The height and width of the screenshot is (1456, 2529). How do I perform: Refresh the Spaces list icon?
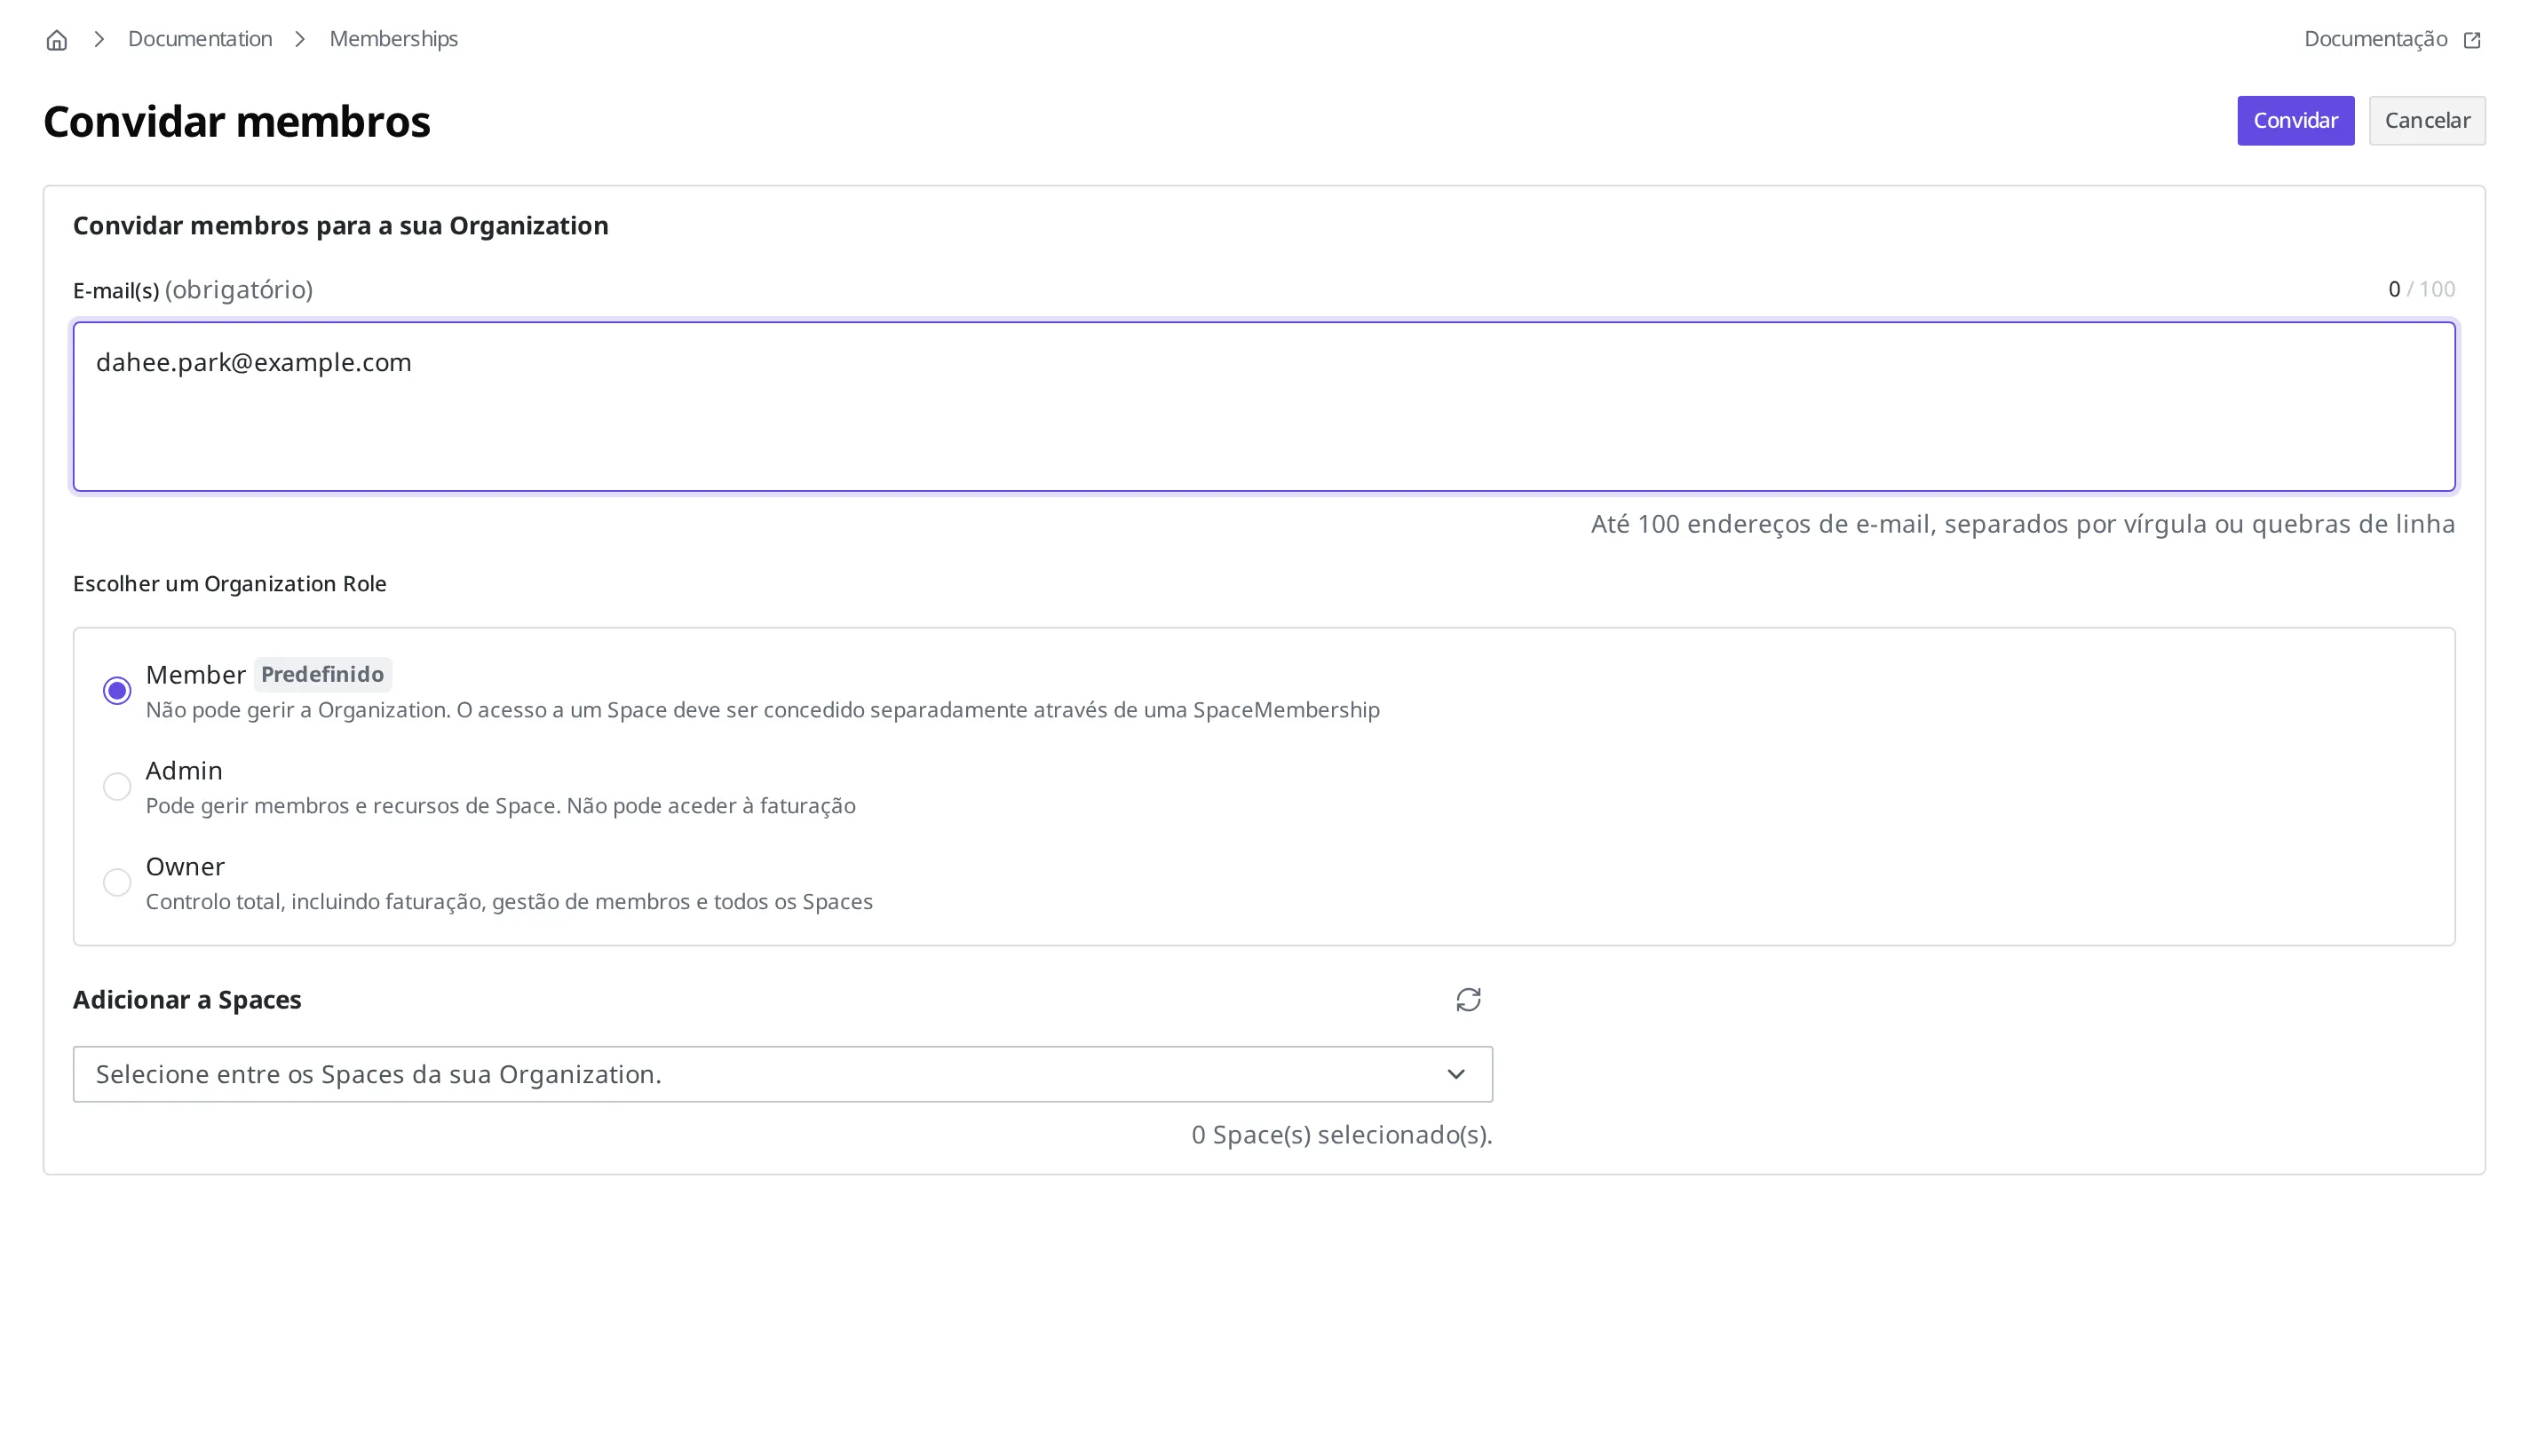tap(1468, 1000)
